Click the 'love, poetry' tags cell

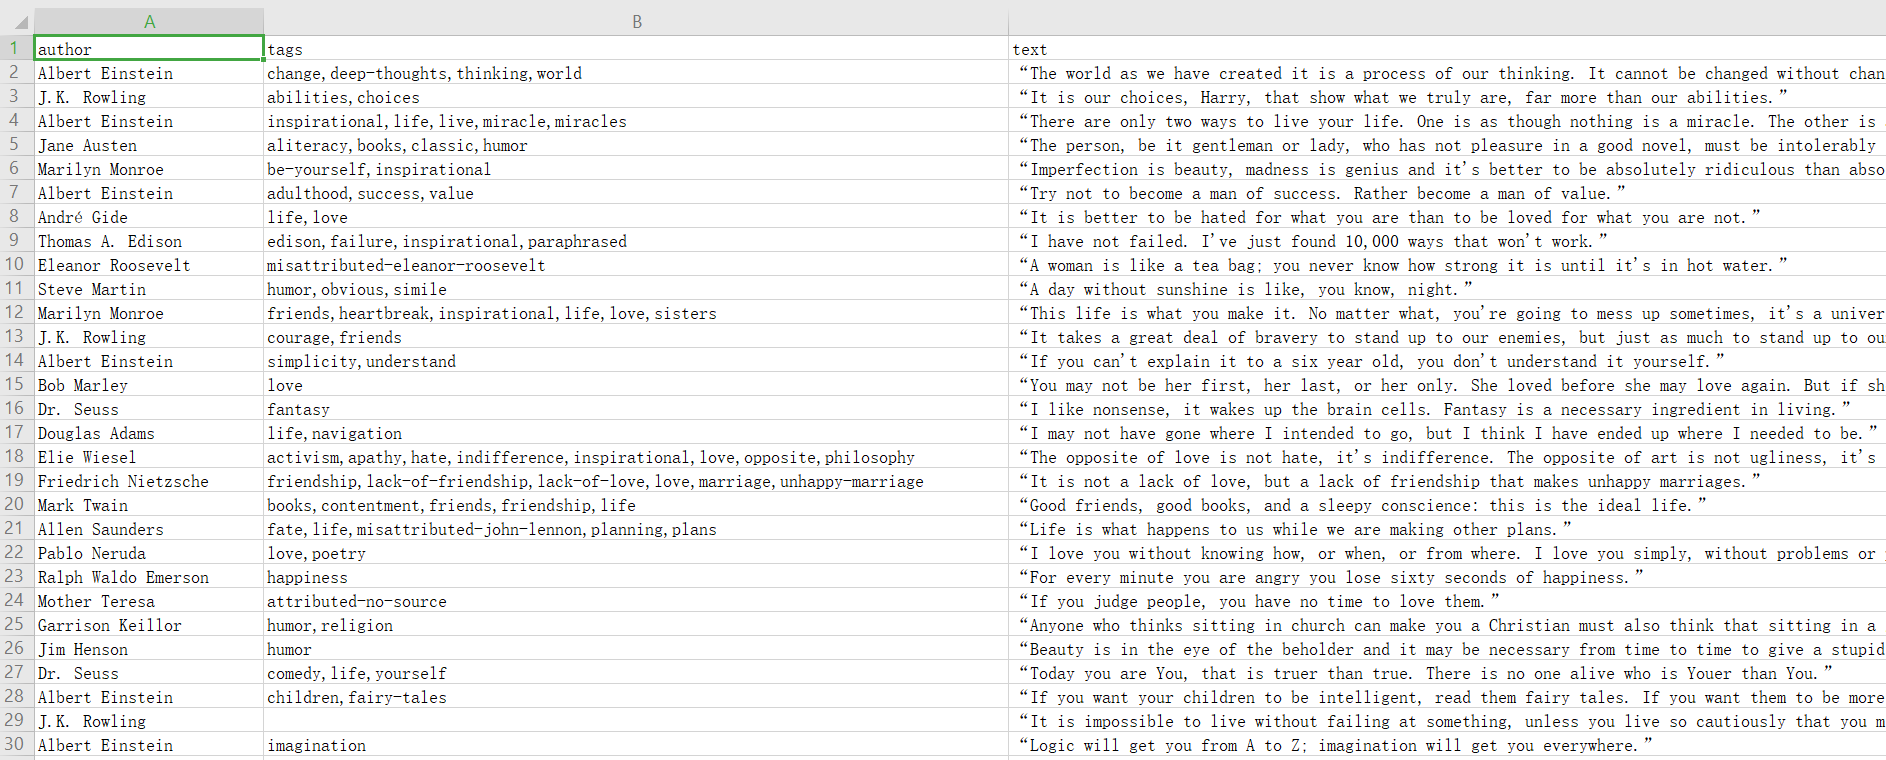pos(636,553)
